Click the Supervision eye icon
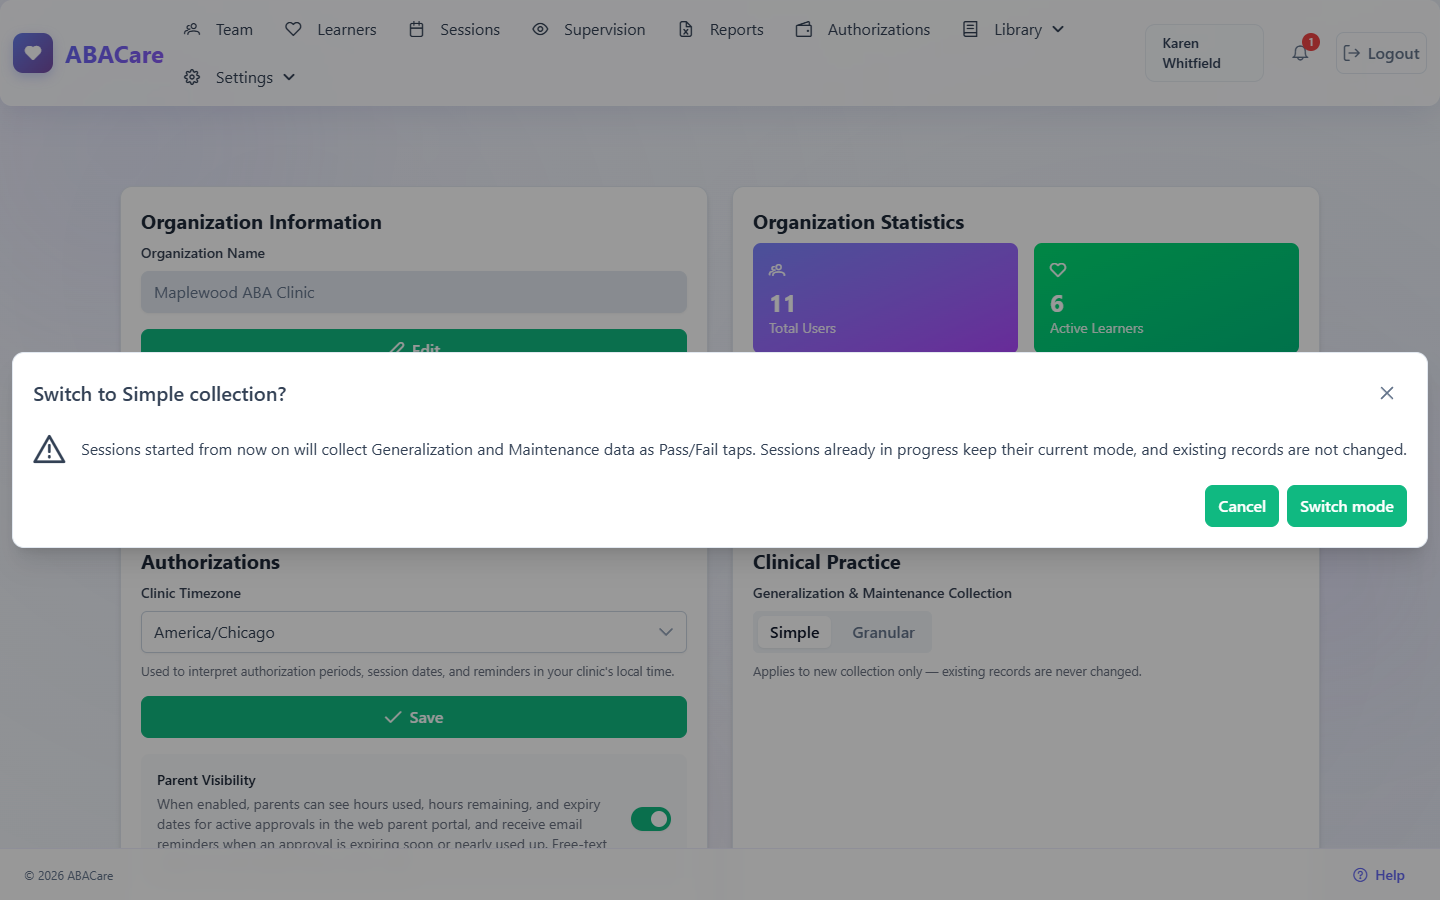This screenshot has height=900, width=1440. point(540,29)
